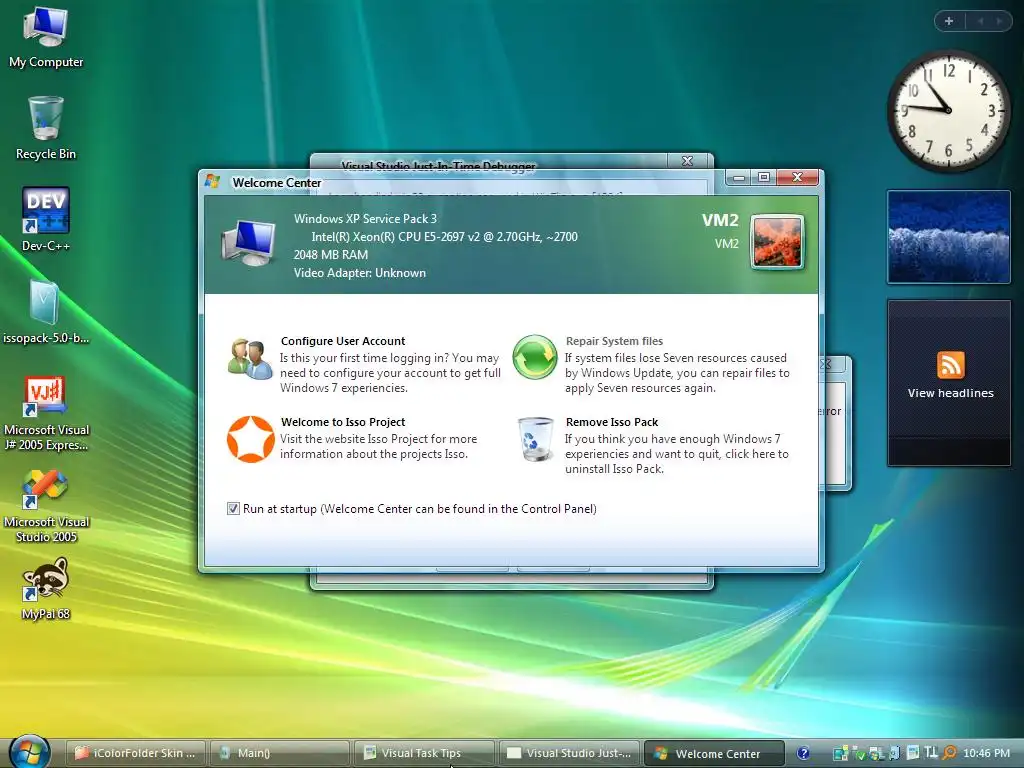Select the Recycle Bin desktop icon

coord(46,129)
